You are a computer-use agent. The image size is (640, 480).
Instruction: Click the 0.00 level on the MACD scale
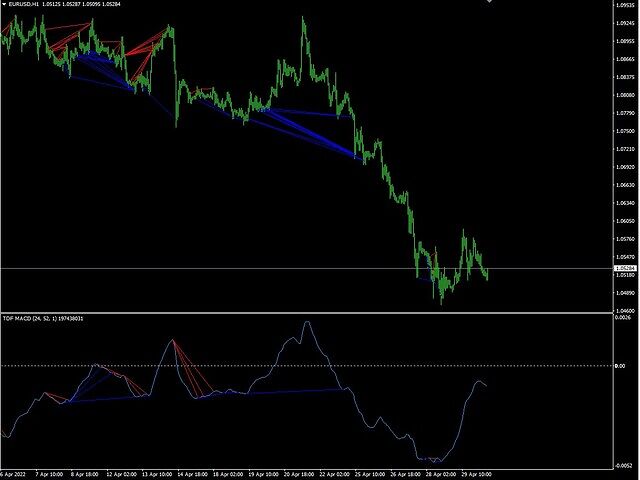[620, 366]
